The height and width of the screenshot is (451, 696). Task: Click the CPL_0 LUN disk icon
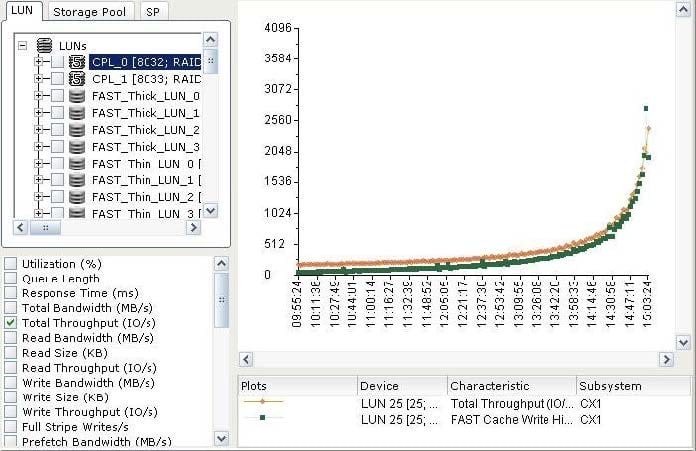pos(77,62)
